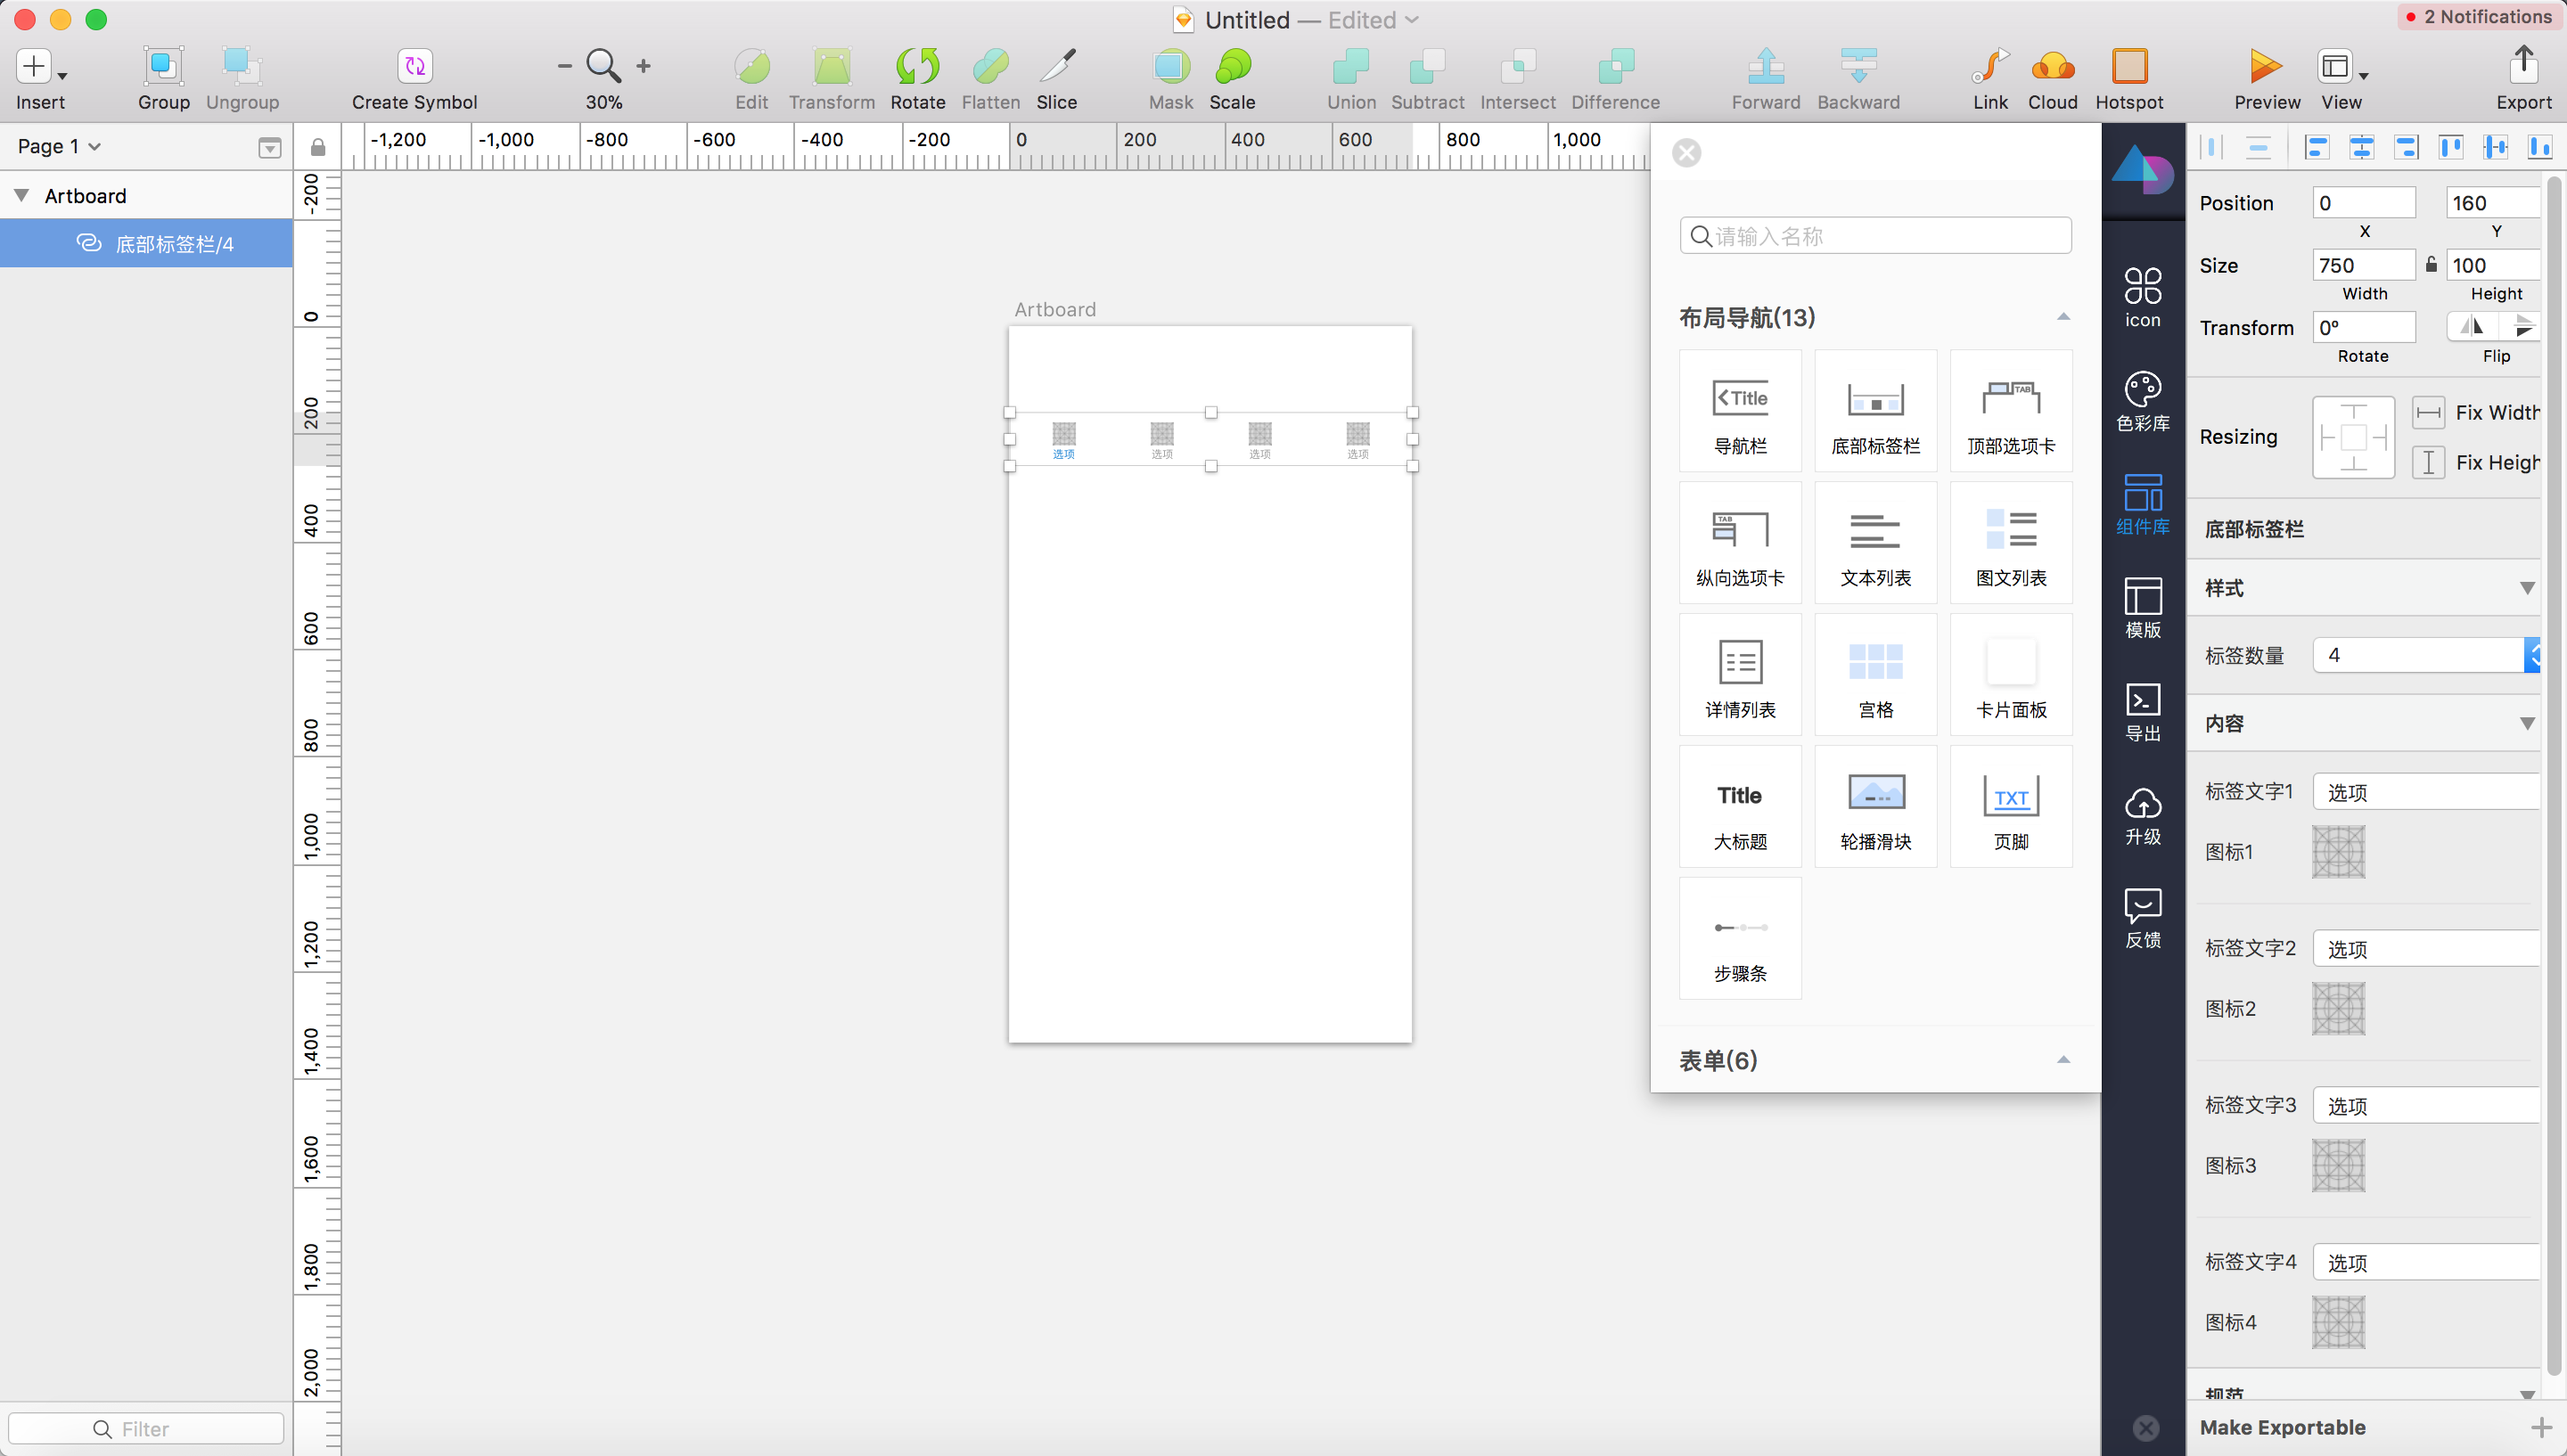Click the 反馈 feedback sidebar icon
Image resolution: width=2567 pixels, height=1456 pixels.
click(2142, 917)
